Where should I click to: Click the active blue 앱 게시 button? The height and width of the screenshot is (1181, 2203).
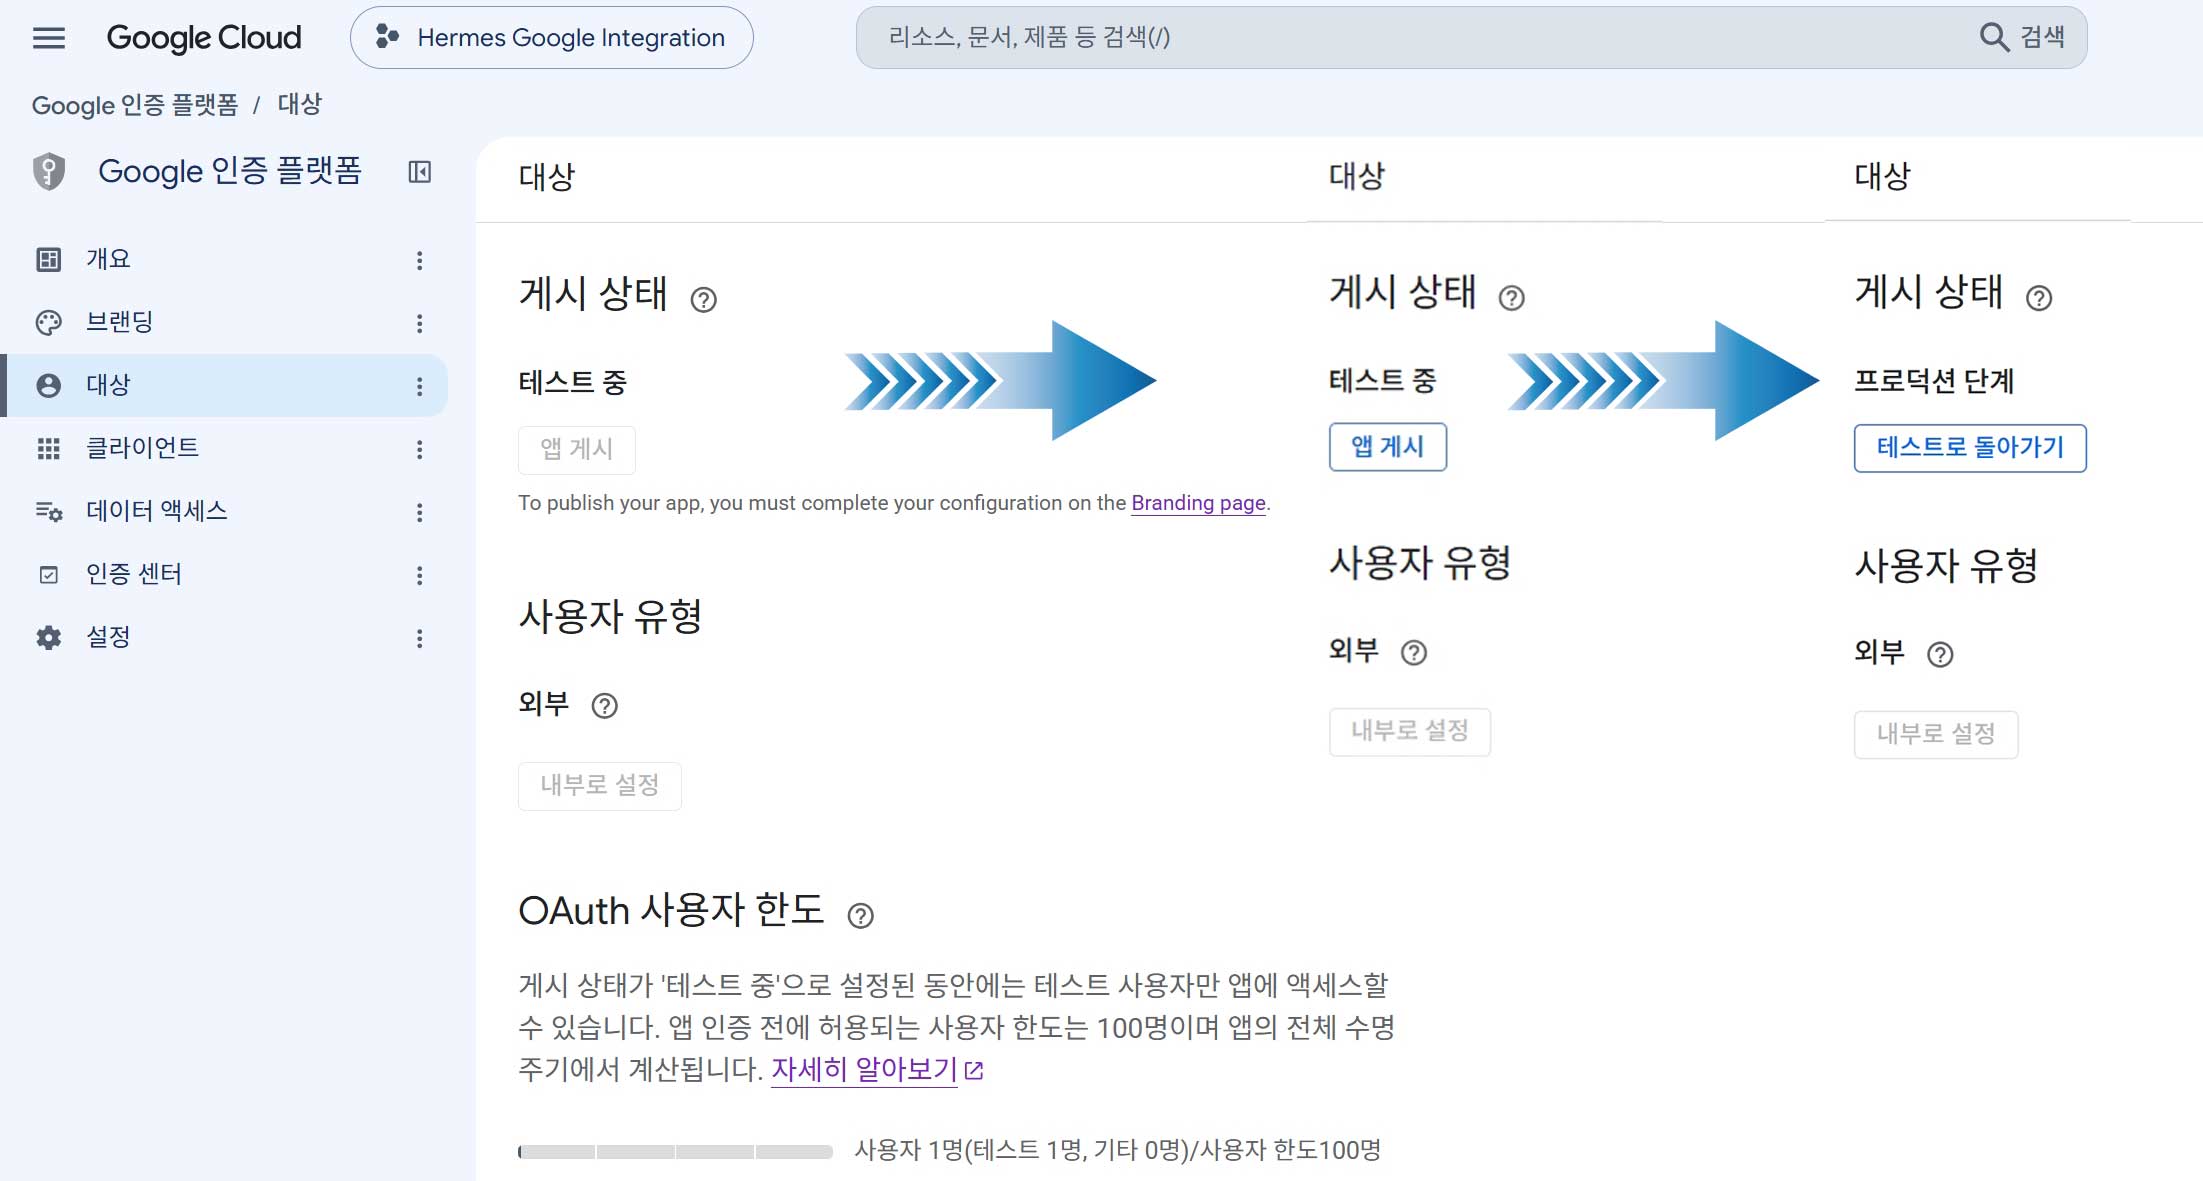pos(1388,447)
